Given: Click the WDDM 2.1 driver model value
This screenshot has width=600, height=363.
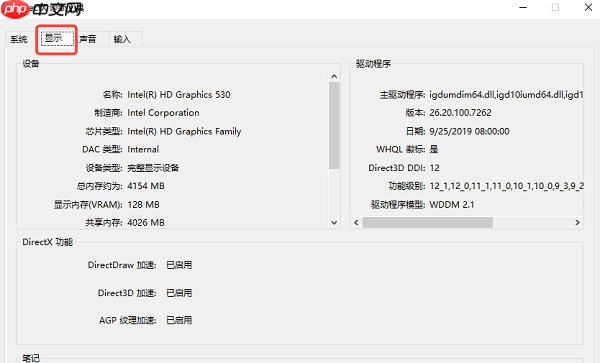Looking at the screenshot, I should point(452,205).
